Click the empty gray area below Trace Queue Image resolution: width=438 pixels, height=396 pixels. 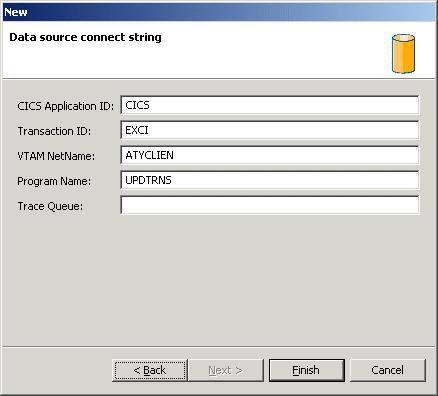pyautogui.click(x=219, y=280)
